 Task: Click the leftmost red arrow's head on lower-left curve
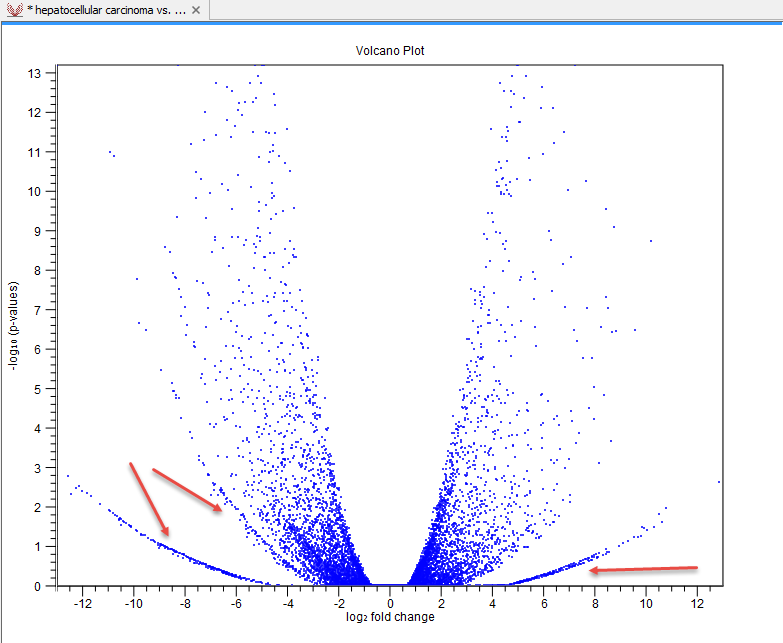click(165, 531)
